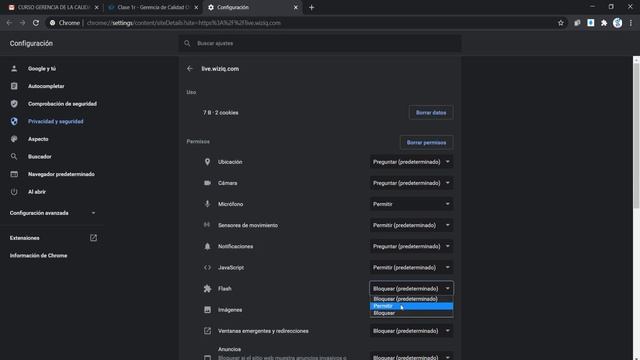640x360 pixels.
Task: Bookmark this page with the star icon
Action: pyautogui.click(x=561, y=23)
